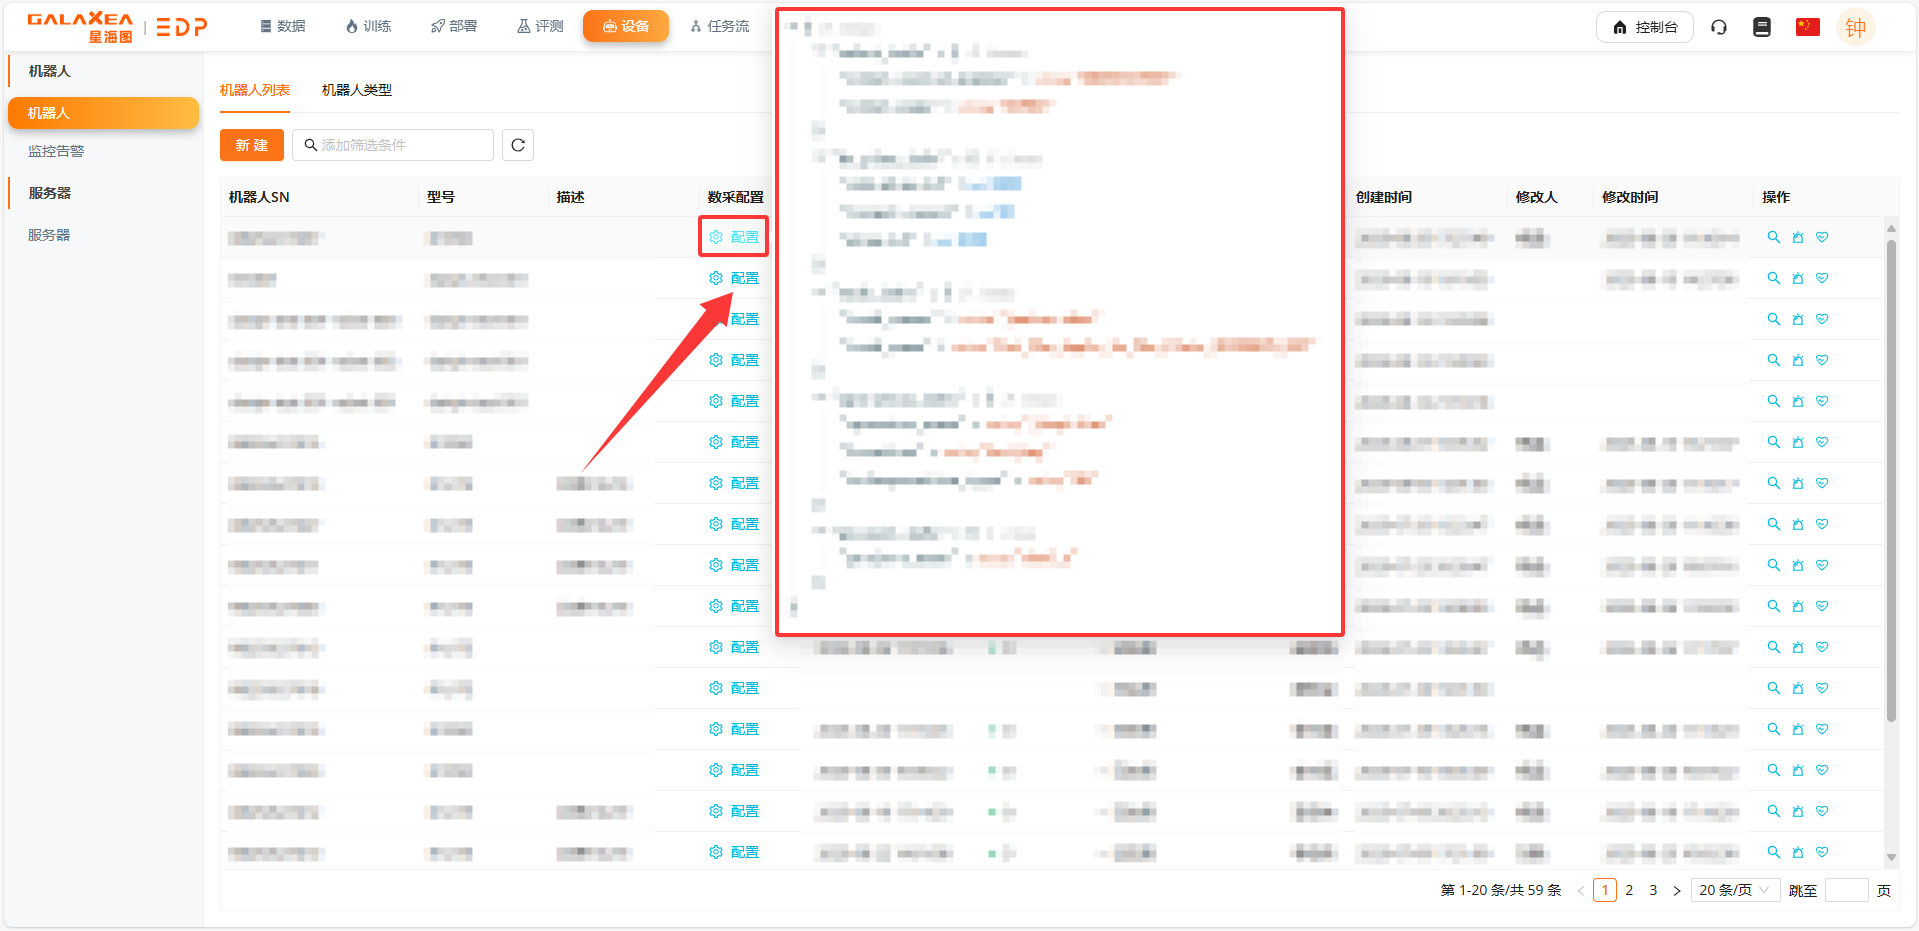Open the documentation book icon
The width and height of the screenshot is (1919, 931).
(1762, 27)
